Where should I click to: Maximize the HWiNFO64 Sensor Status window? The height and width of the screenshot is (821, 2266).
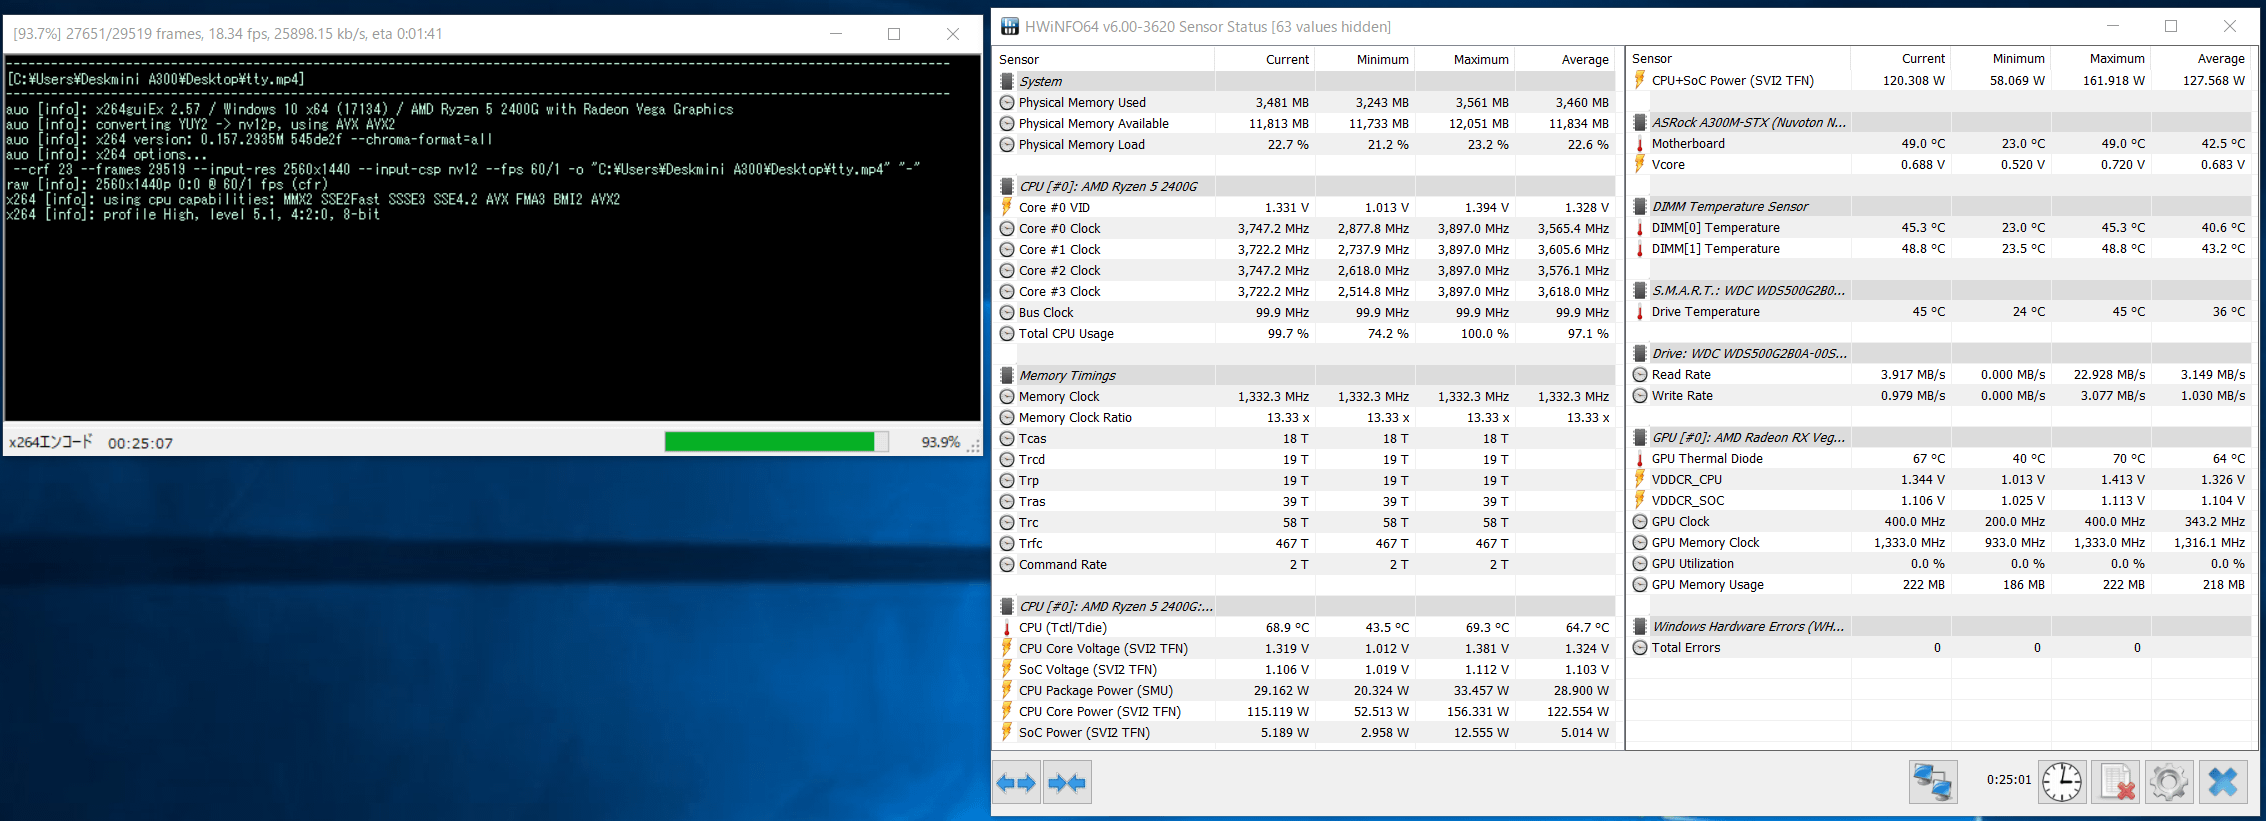click(2171, 26)
